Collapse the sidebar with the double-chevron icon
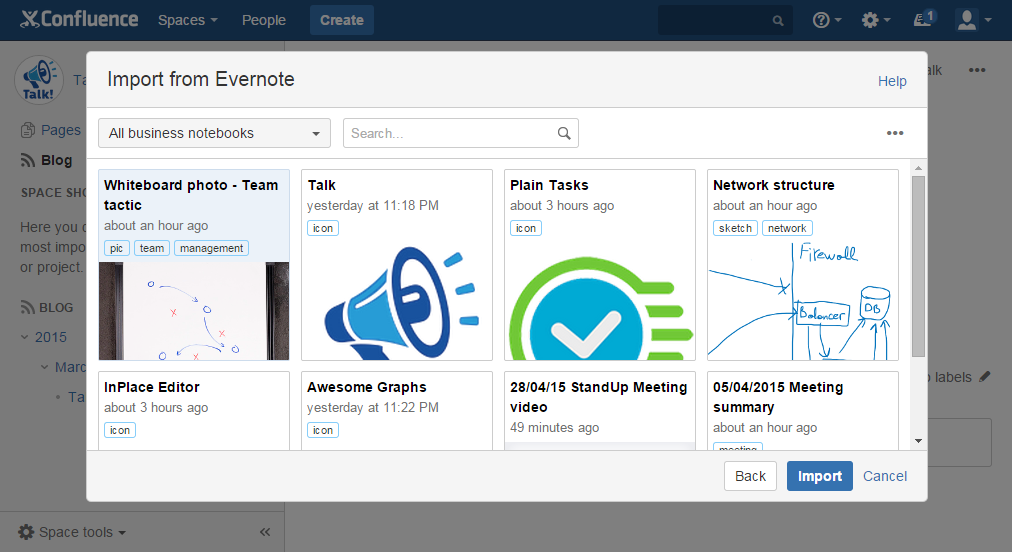This screenshot has width=1012, height=552. tap(265, 532)
